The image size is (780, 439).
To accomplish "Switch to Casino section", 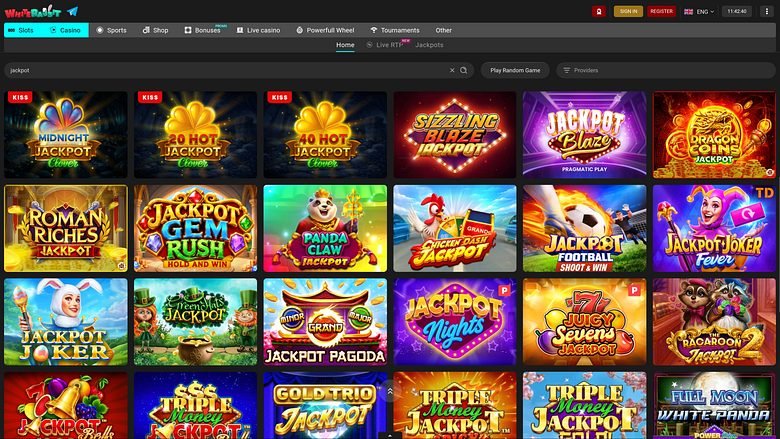I will 67,30.
